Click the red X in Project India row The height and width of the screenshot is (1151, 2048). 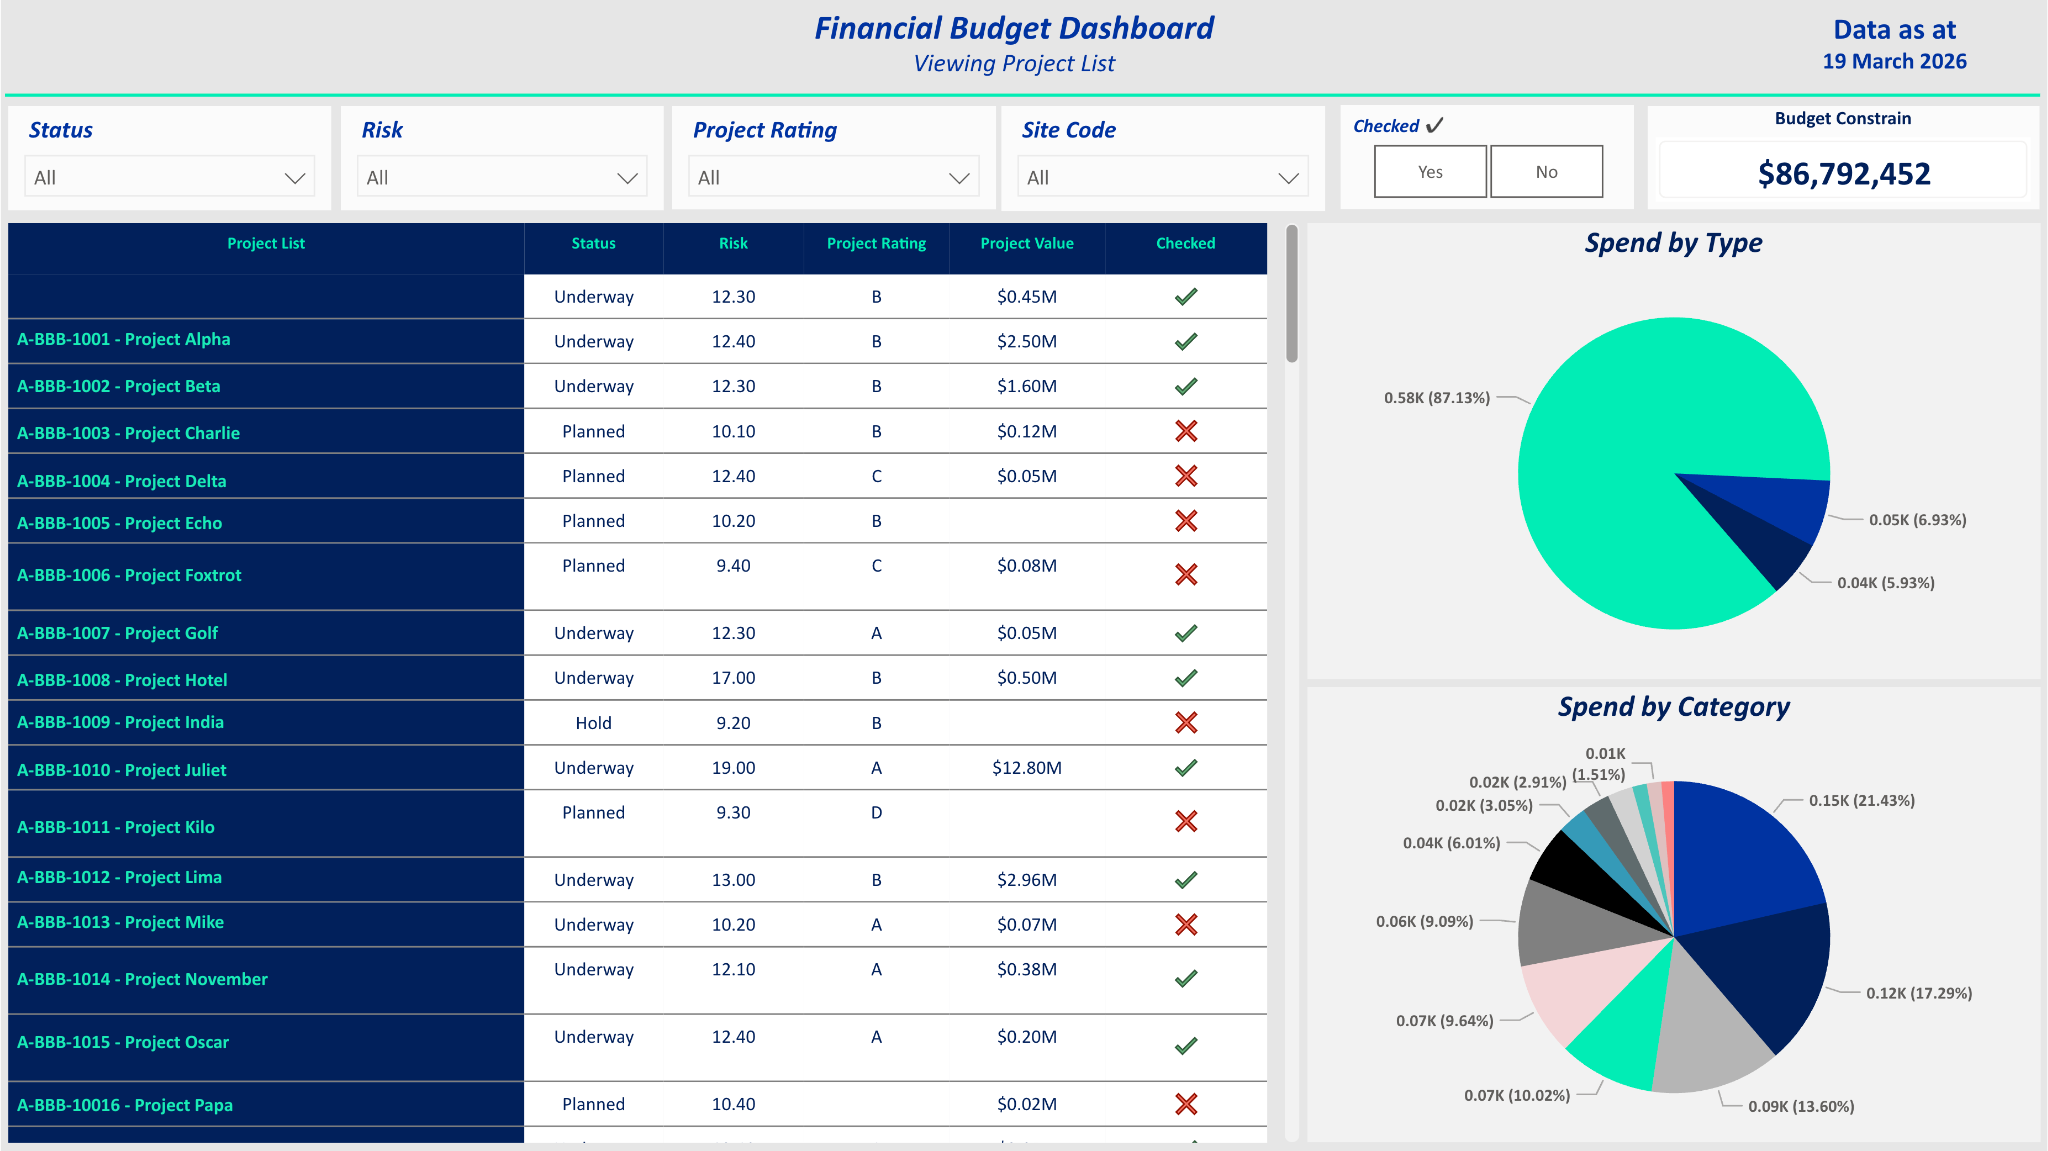click(x=1186, y=723)
